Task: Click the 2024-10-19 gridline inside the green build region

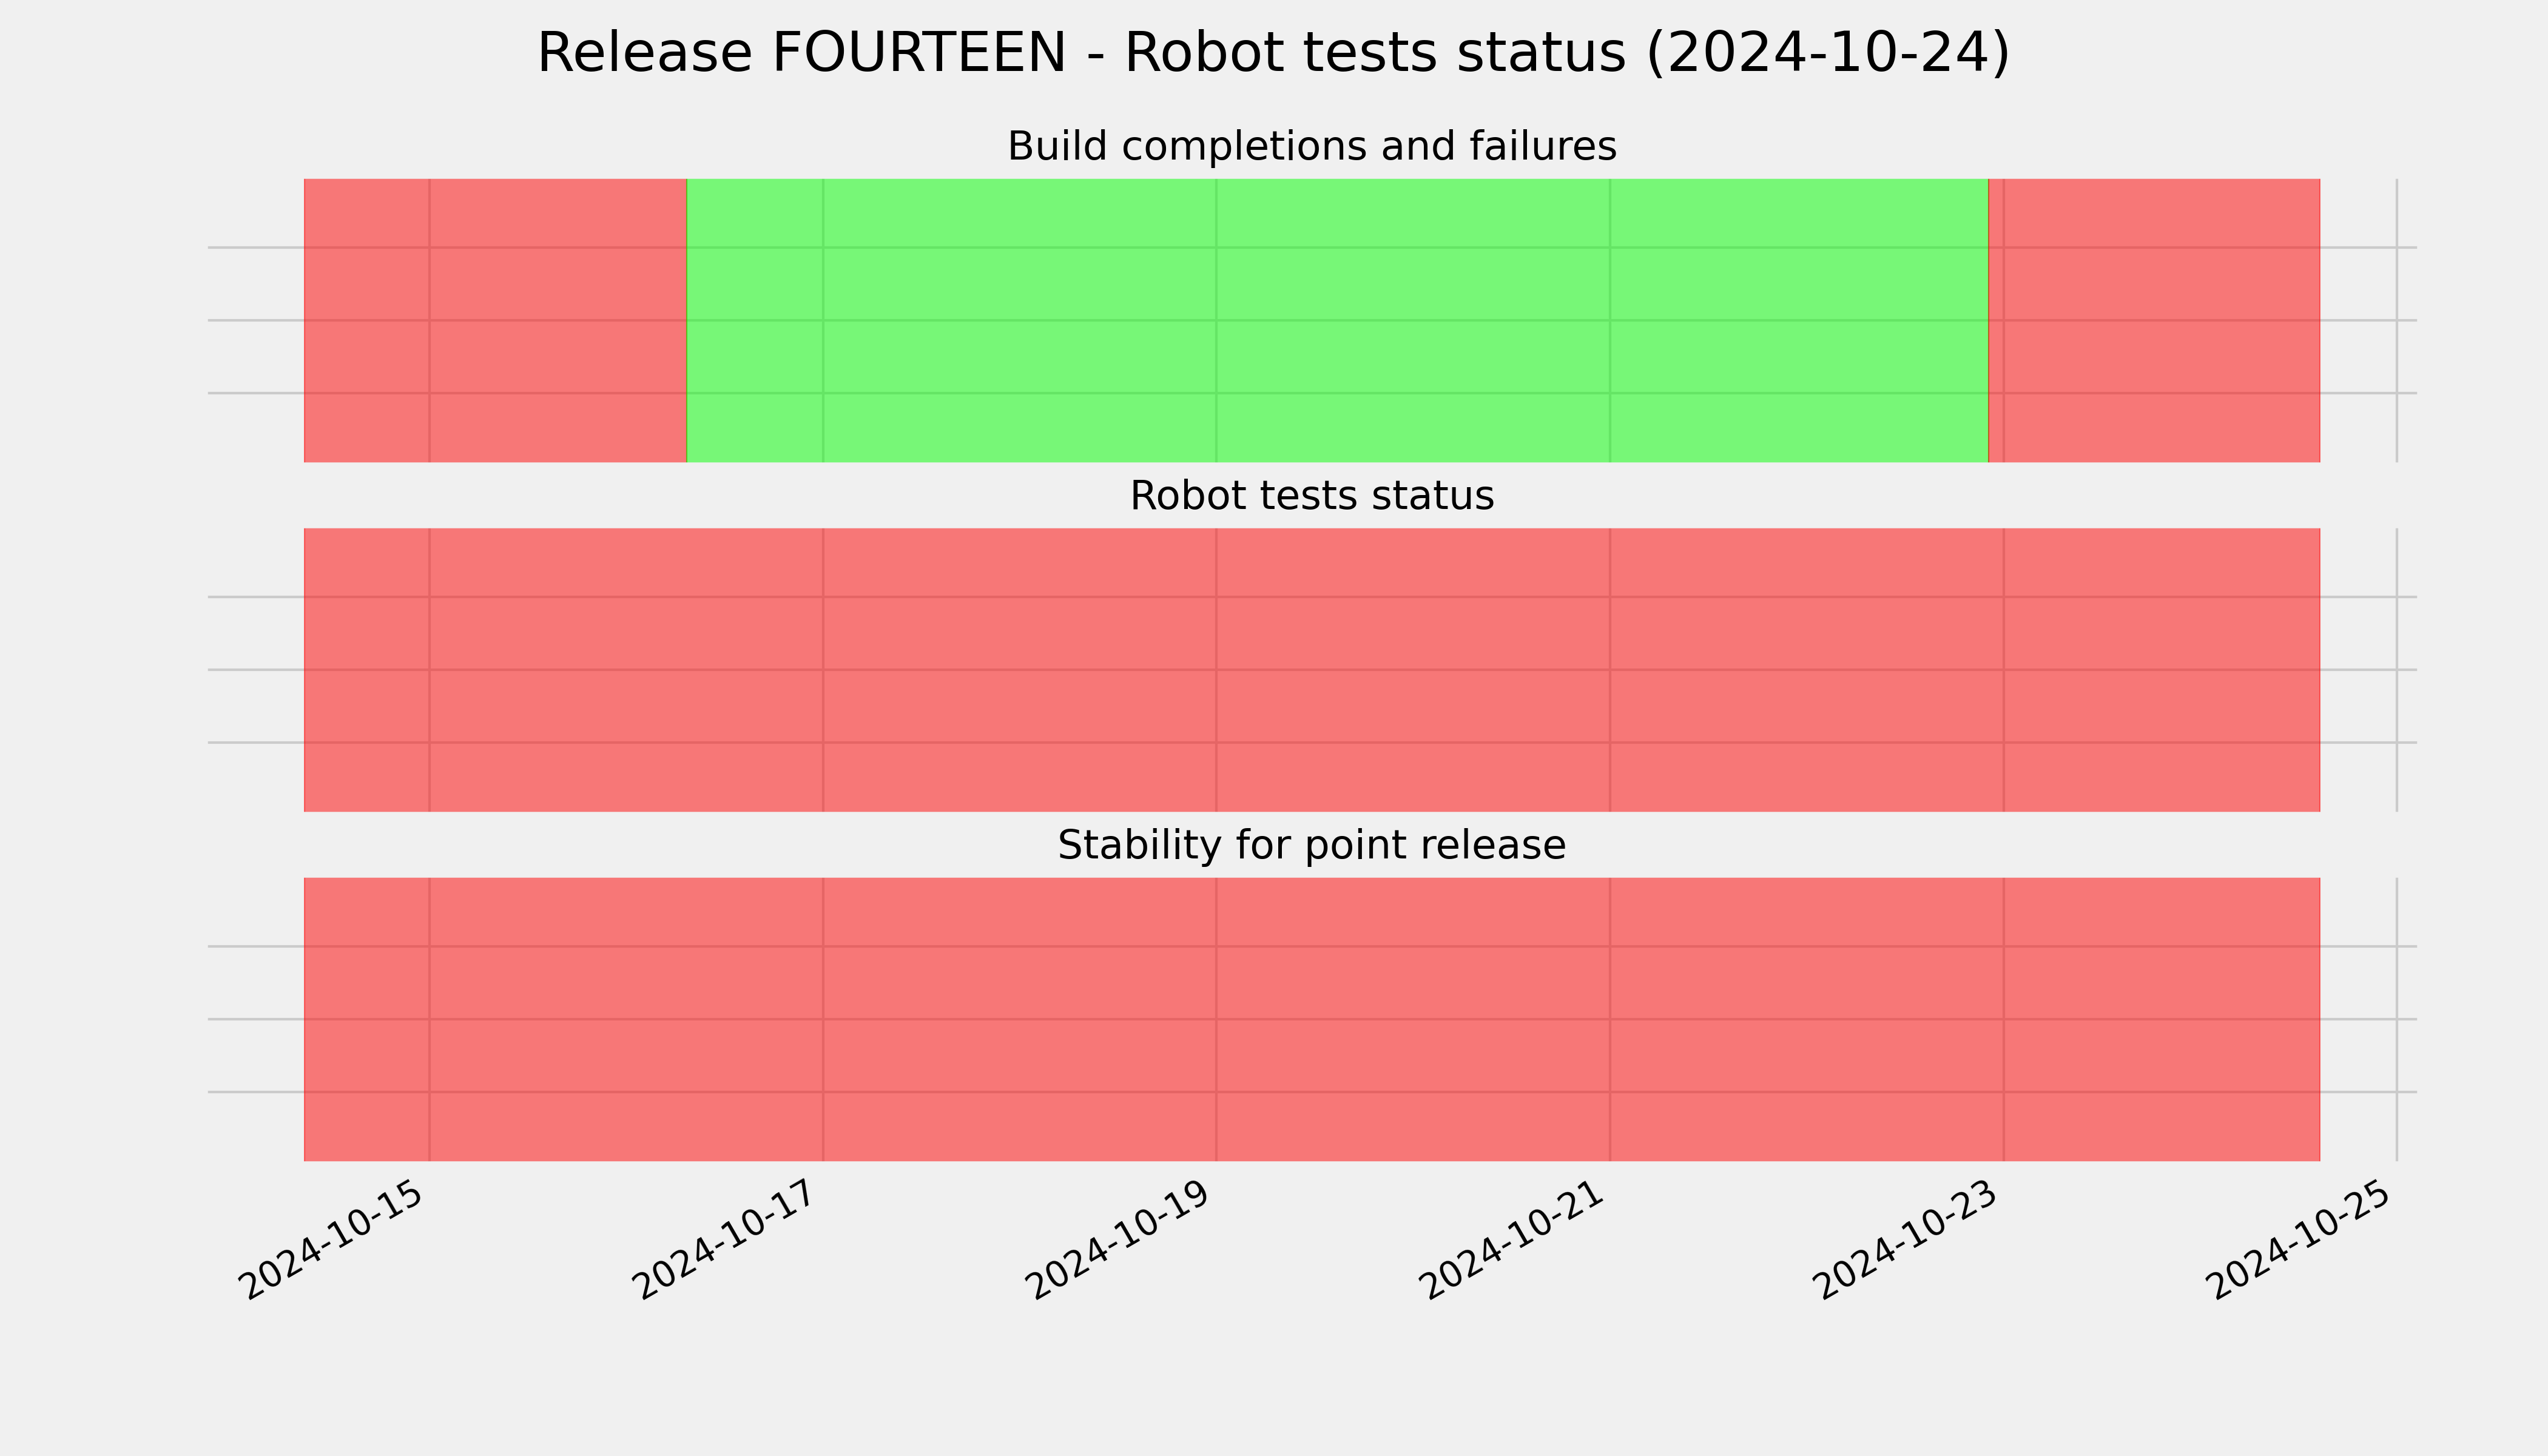Action: [x=1216, y=321]
